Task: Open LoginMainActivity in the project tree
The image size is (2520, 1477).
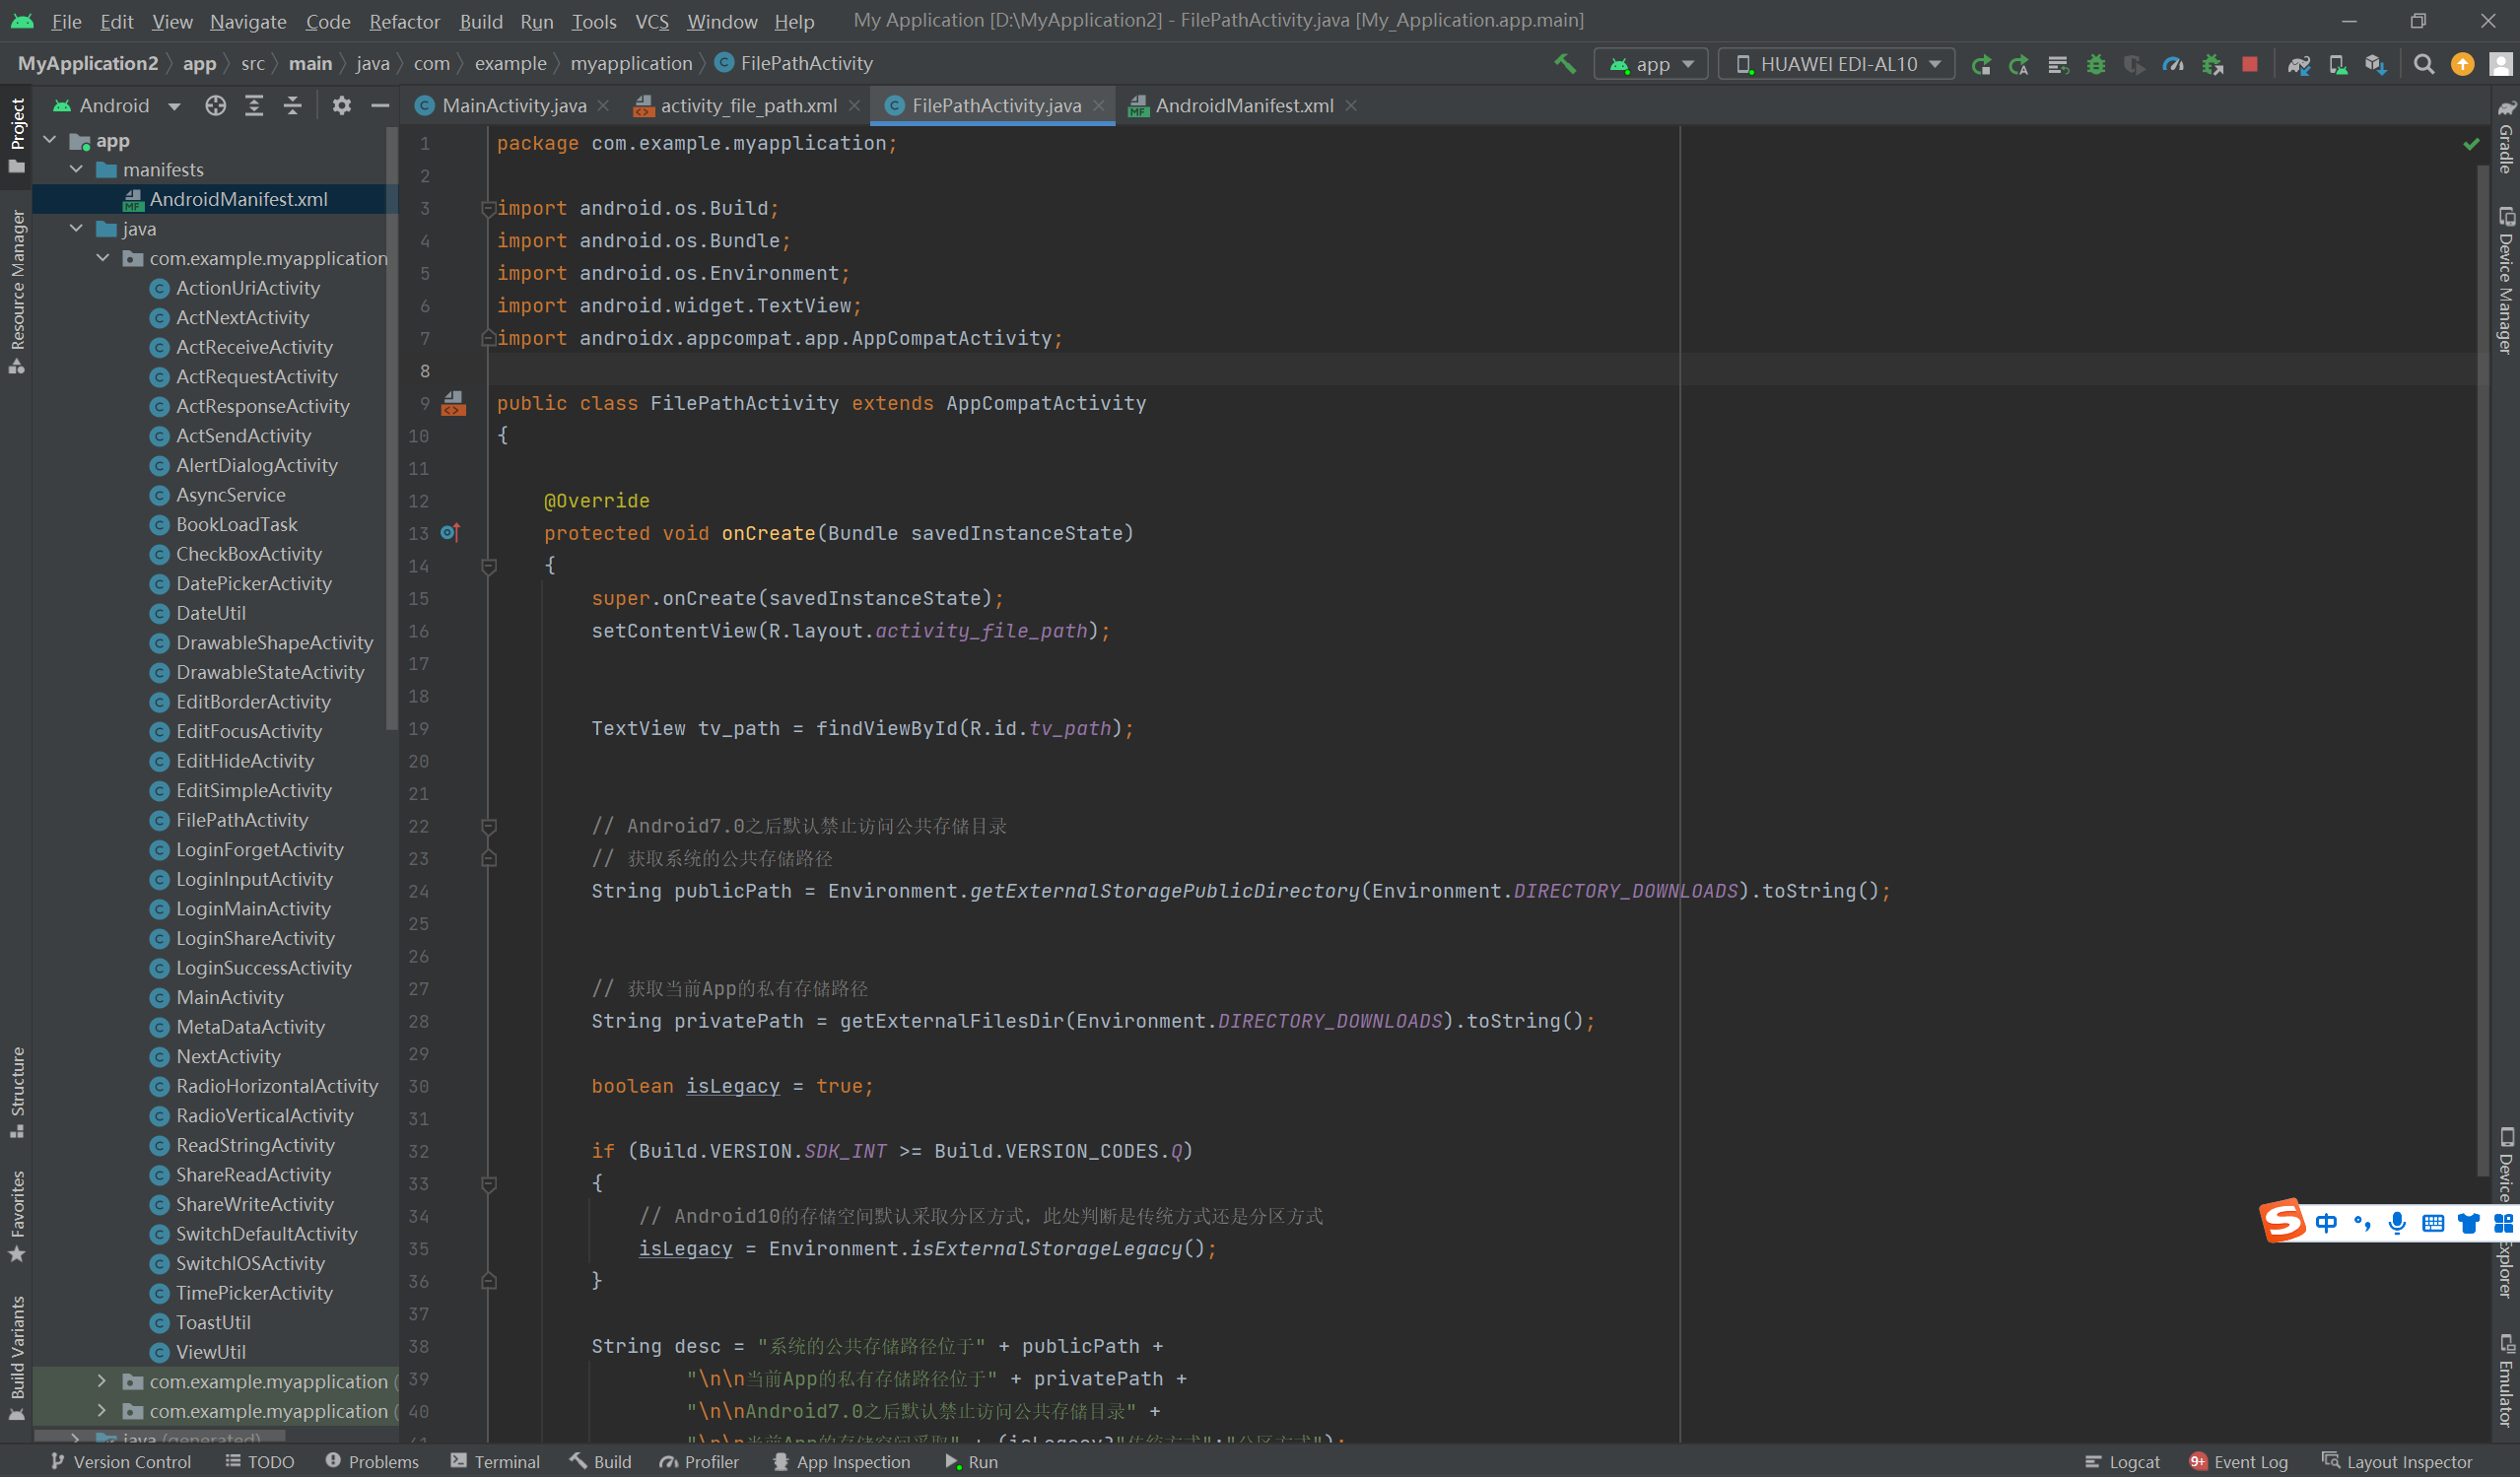Action: 253,908
